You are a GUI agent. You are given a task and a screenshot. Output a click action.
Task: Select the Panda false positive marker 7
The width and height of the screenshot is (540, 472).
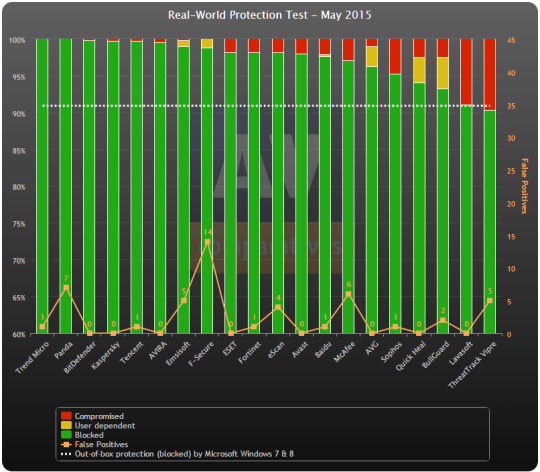(66, 288)
